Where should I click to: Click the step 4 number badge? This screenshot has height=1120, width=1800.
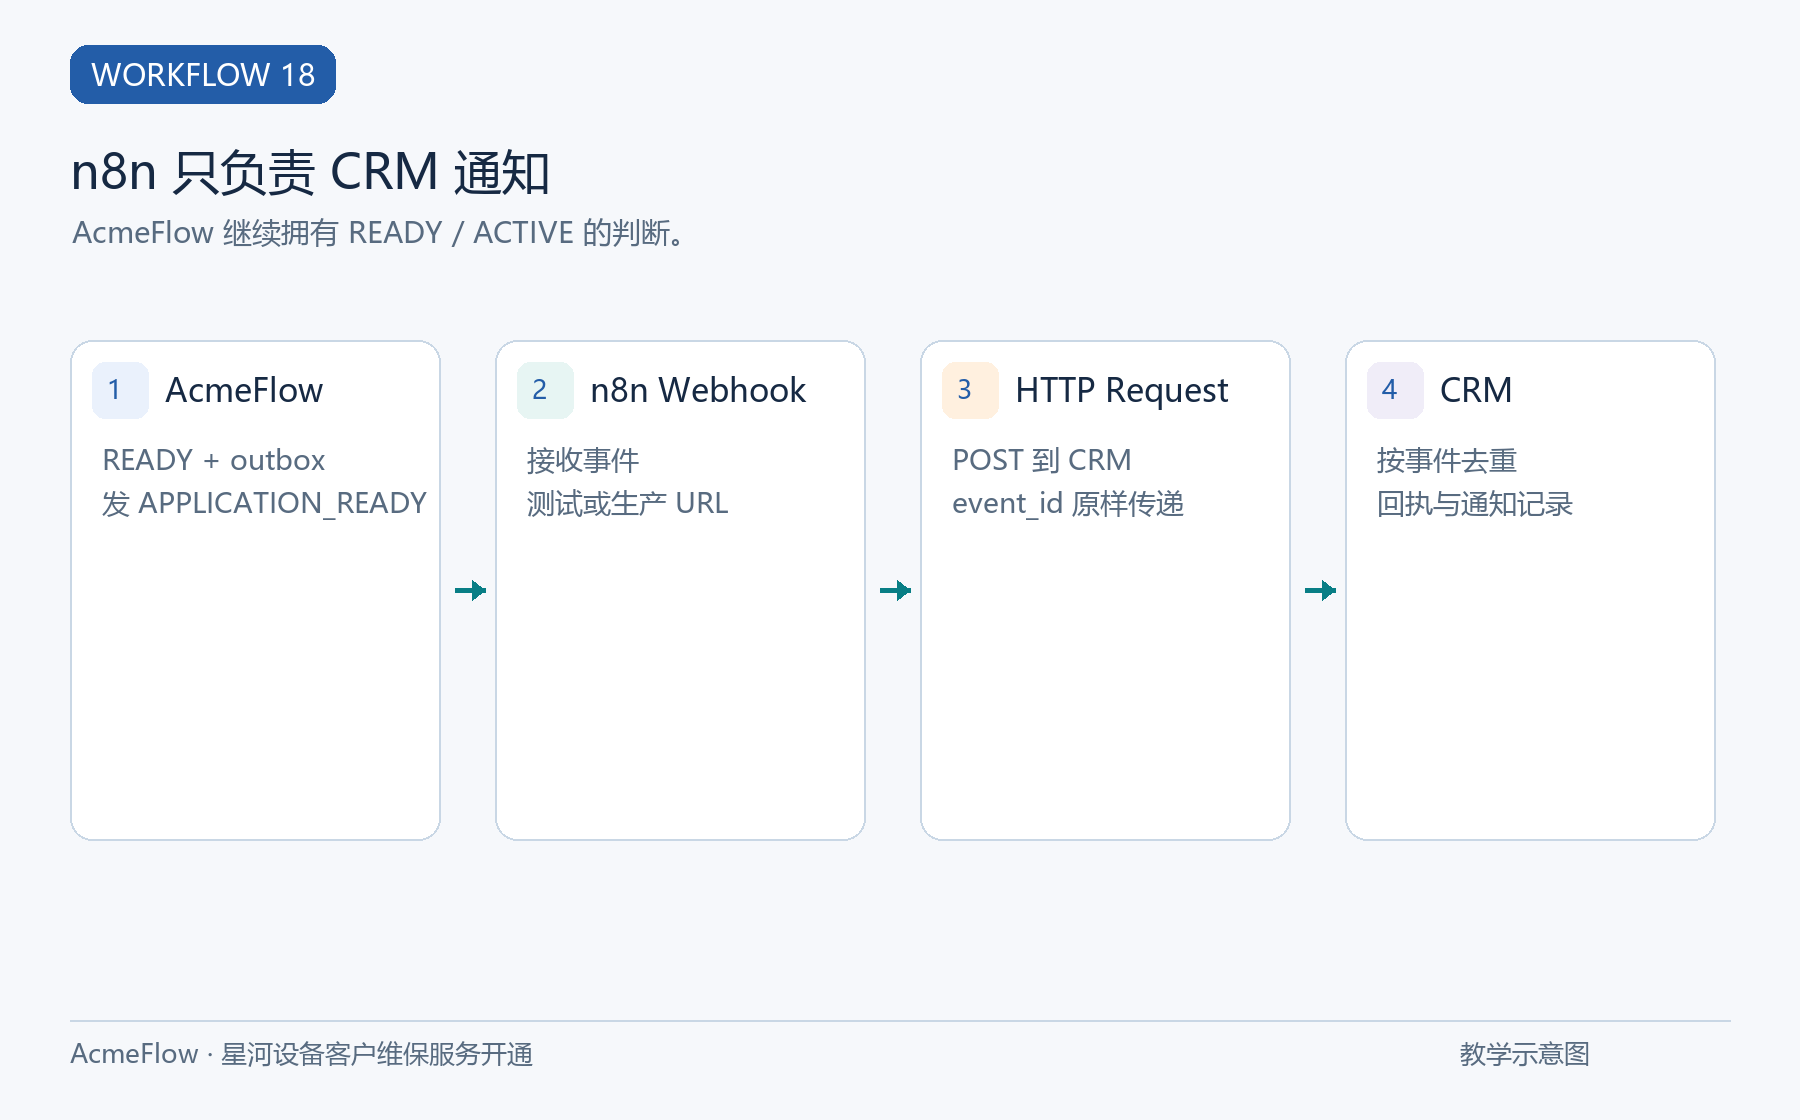(1395, 390)
